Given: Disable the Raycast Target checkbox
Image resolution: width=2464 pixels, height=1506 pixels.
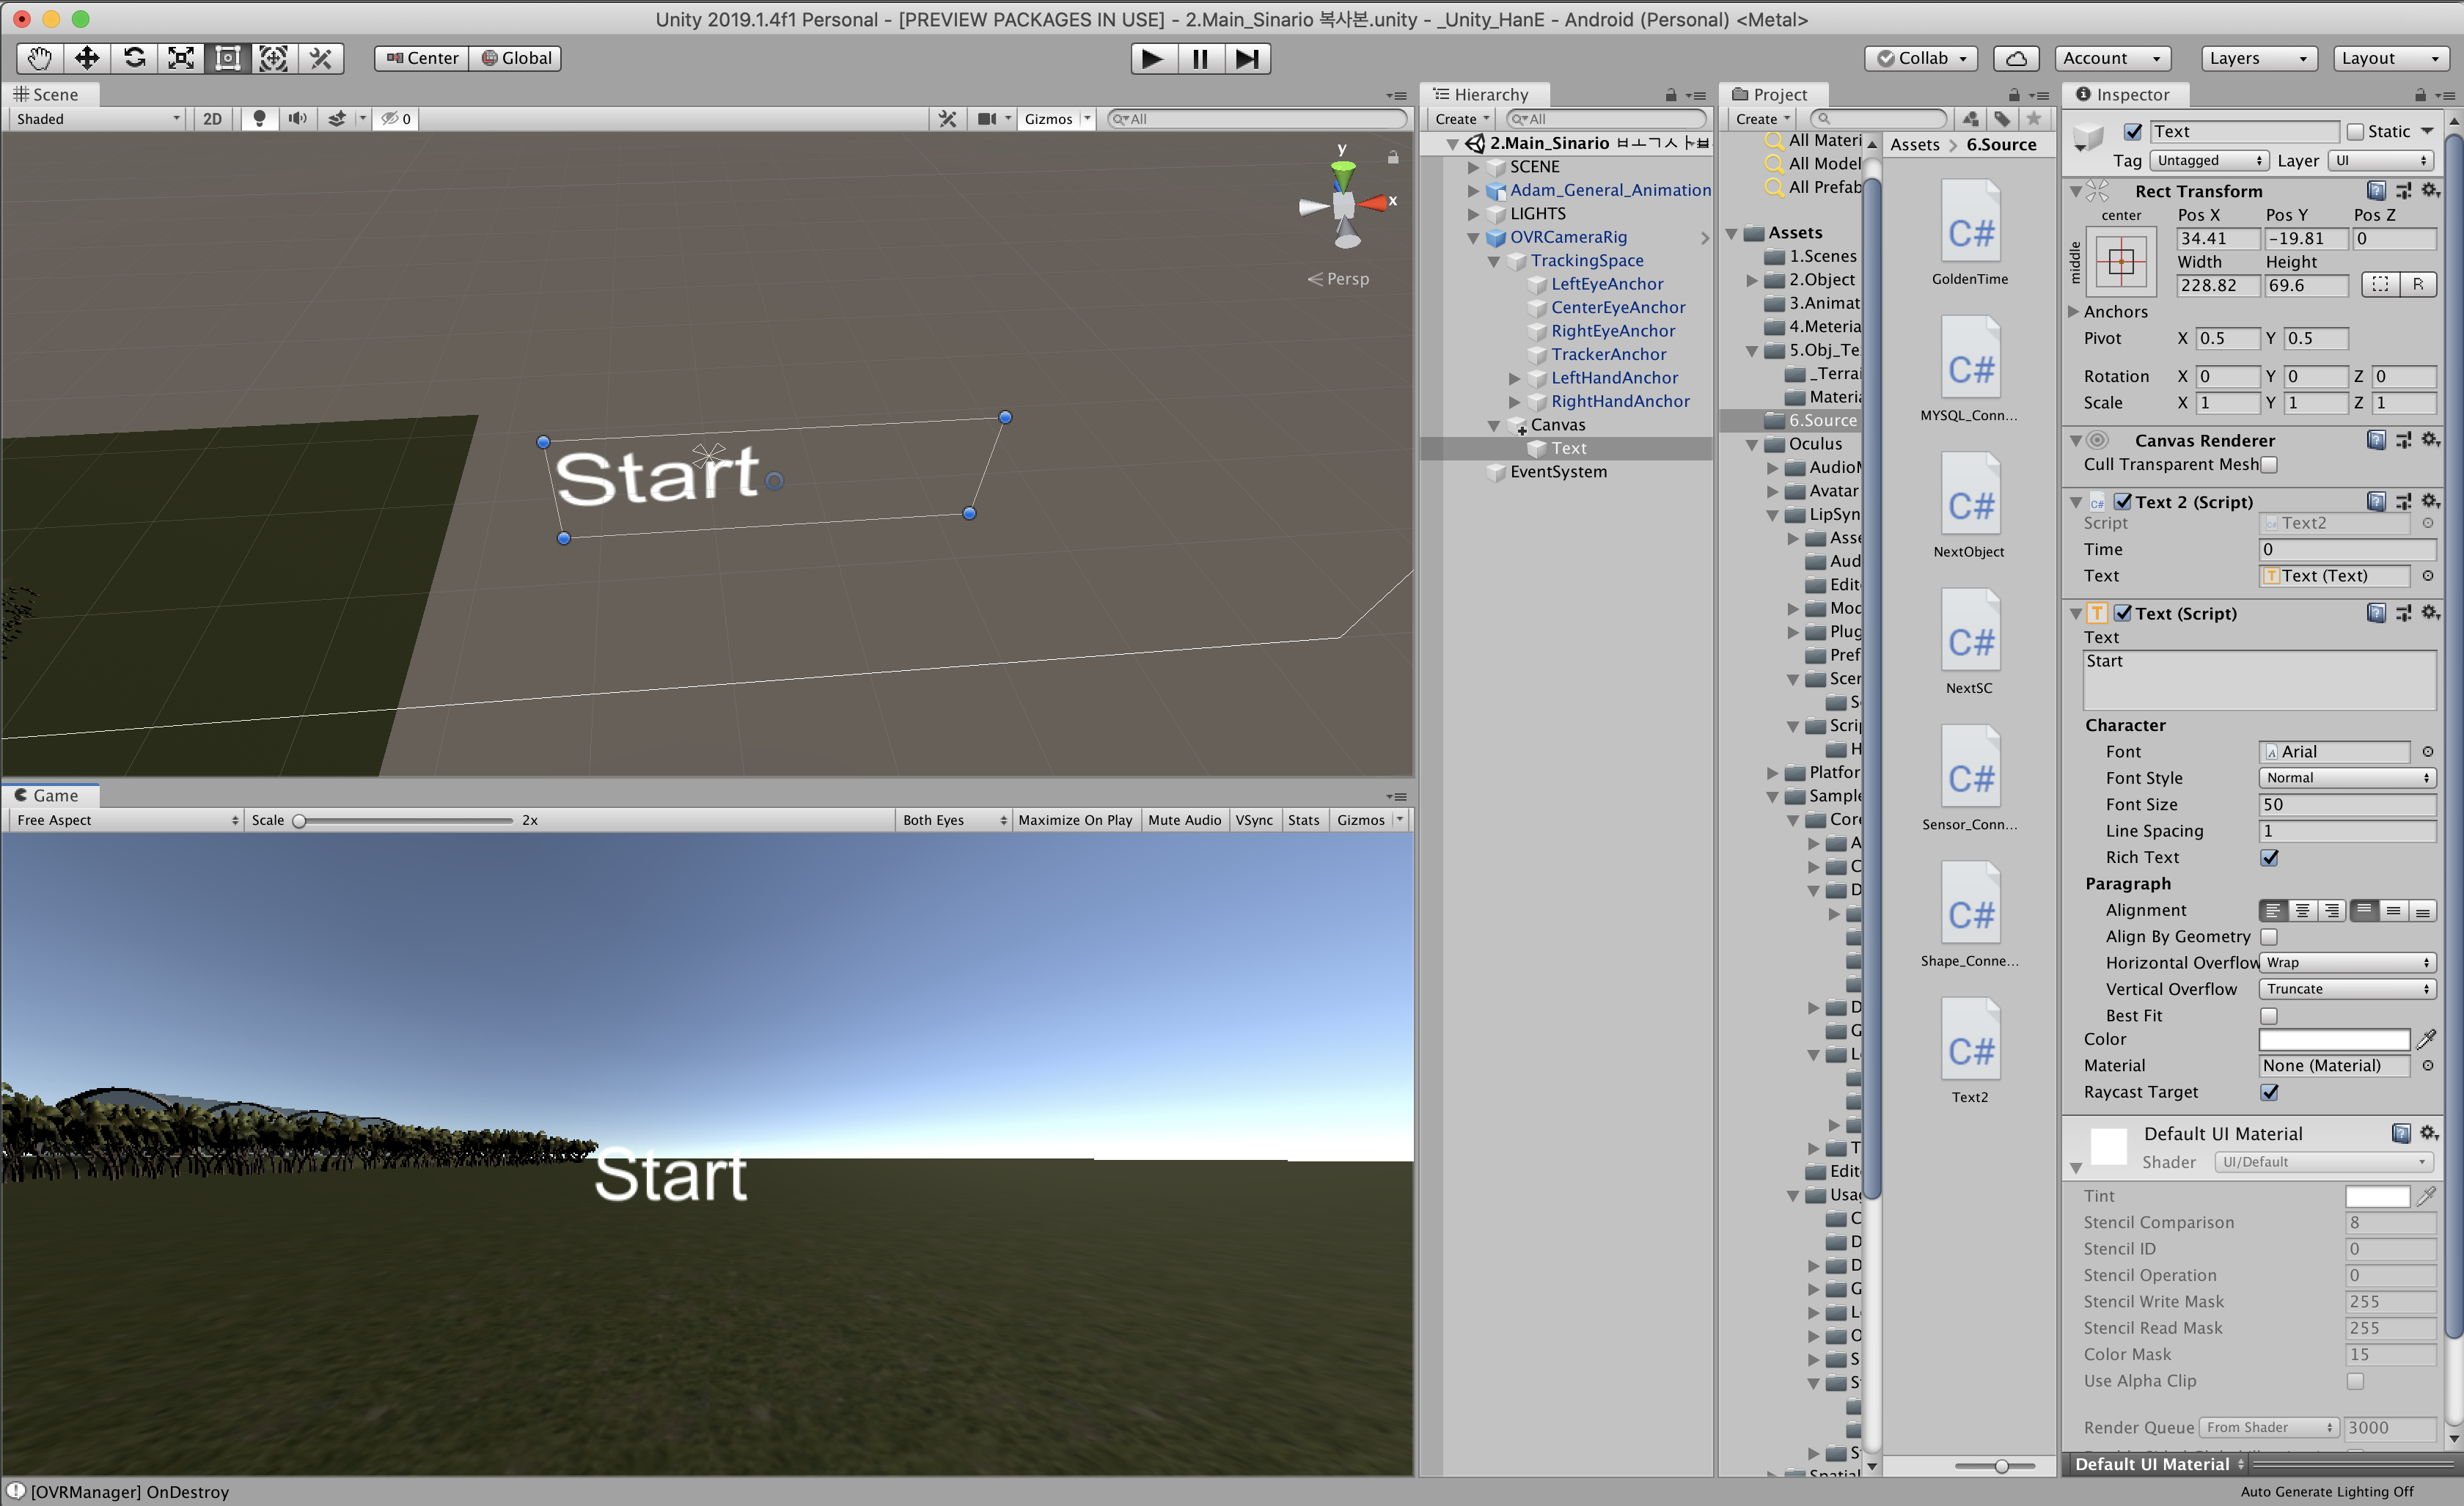Looking at the screenshot, I should [2269, 1092].
